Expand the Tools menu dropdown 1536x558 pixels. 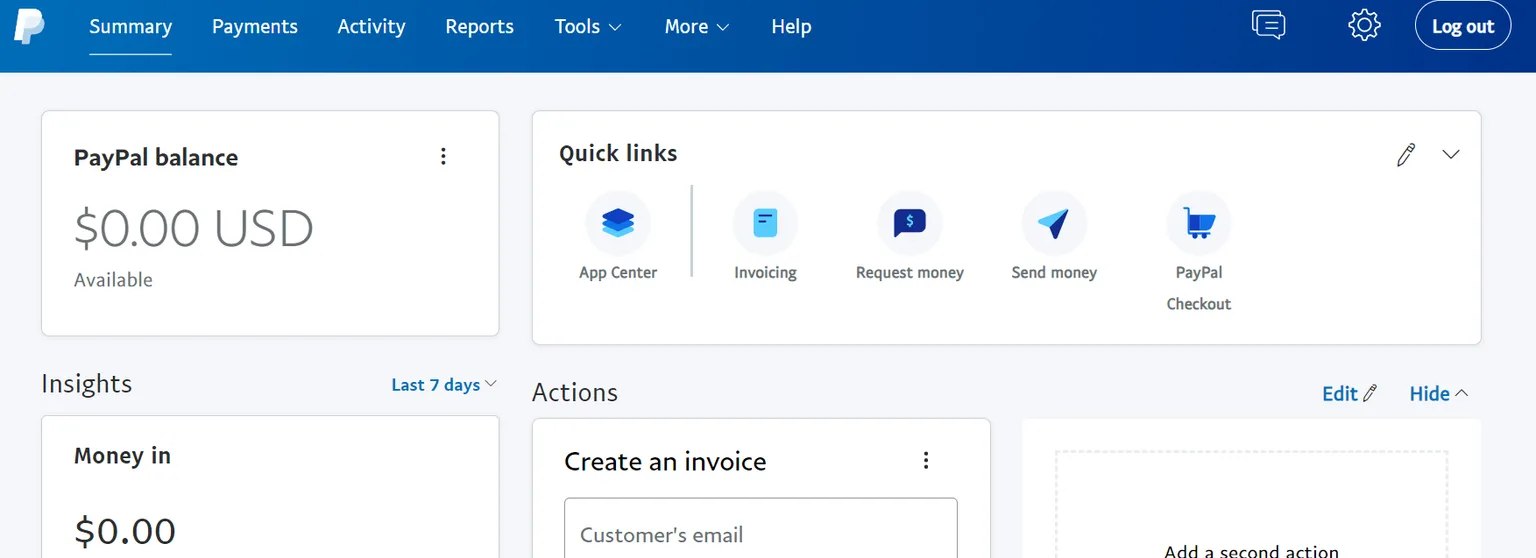[x=588, y=27]
